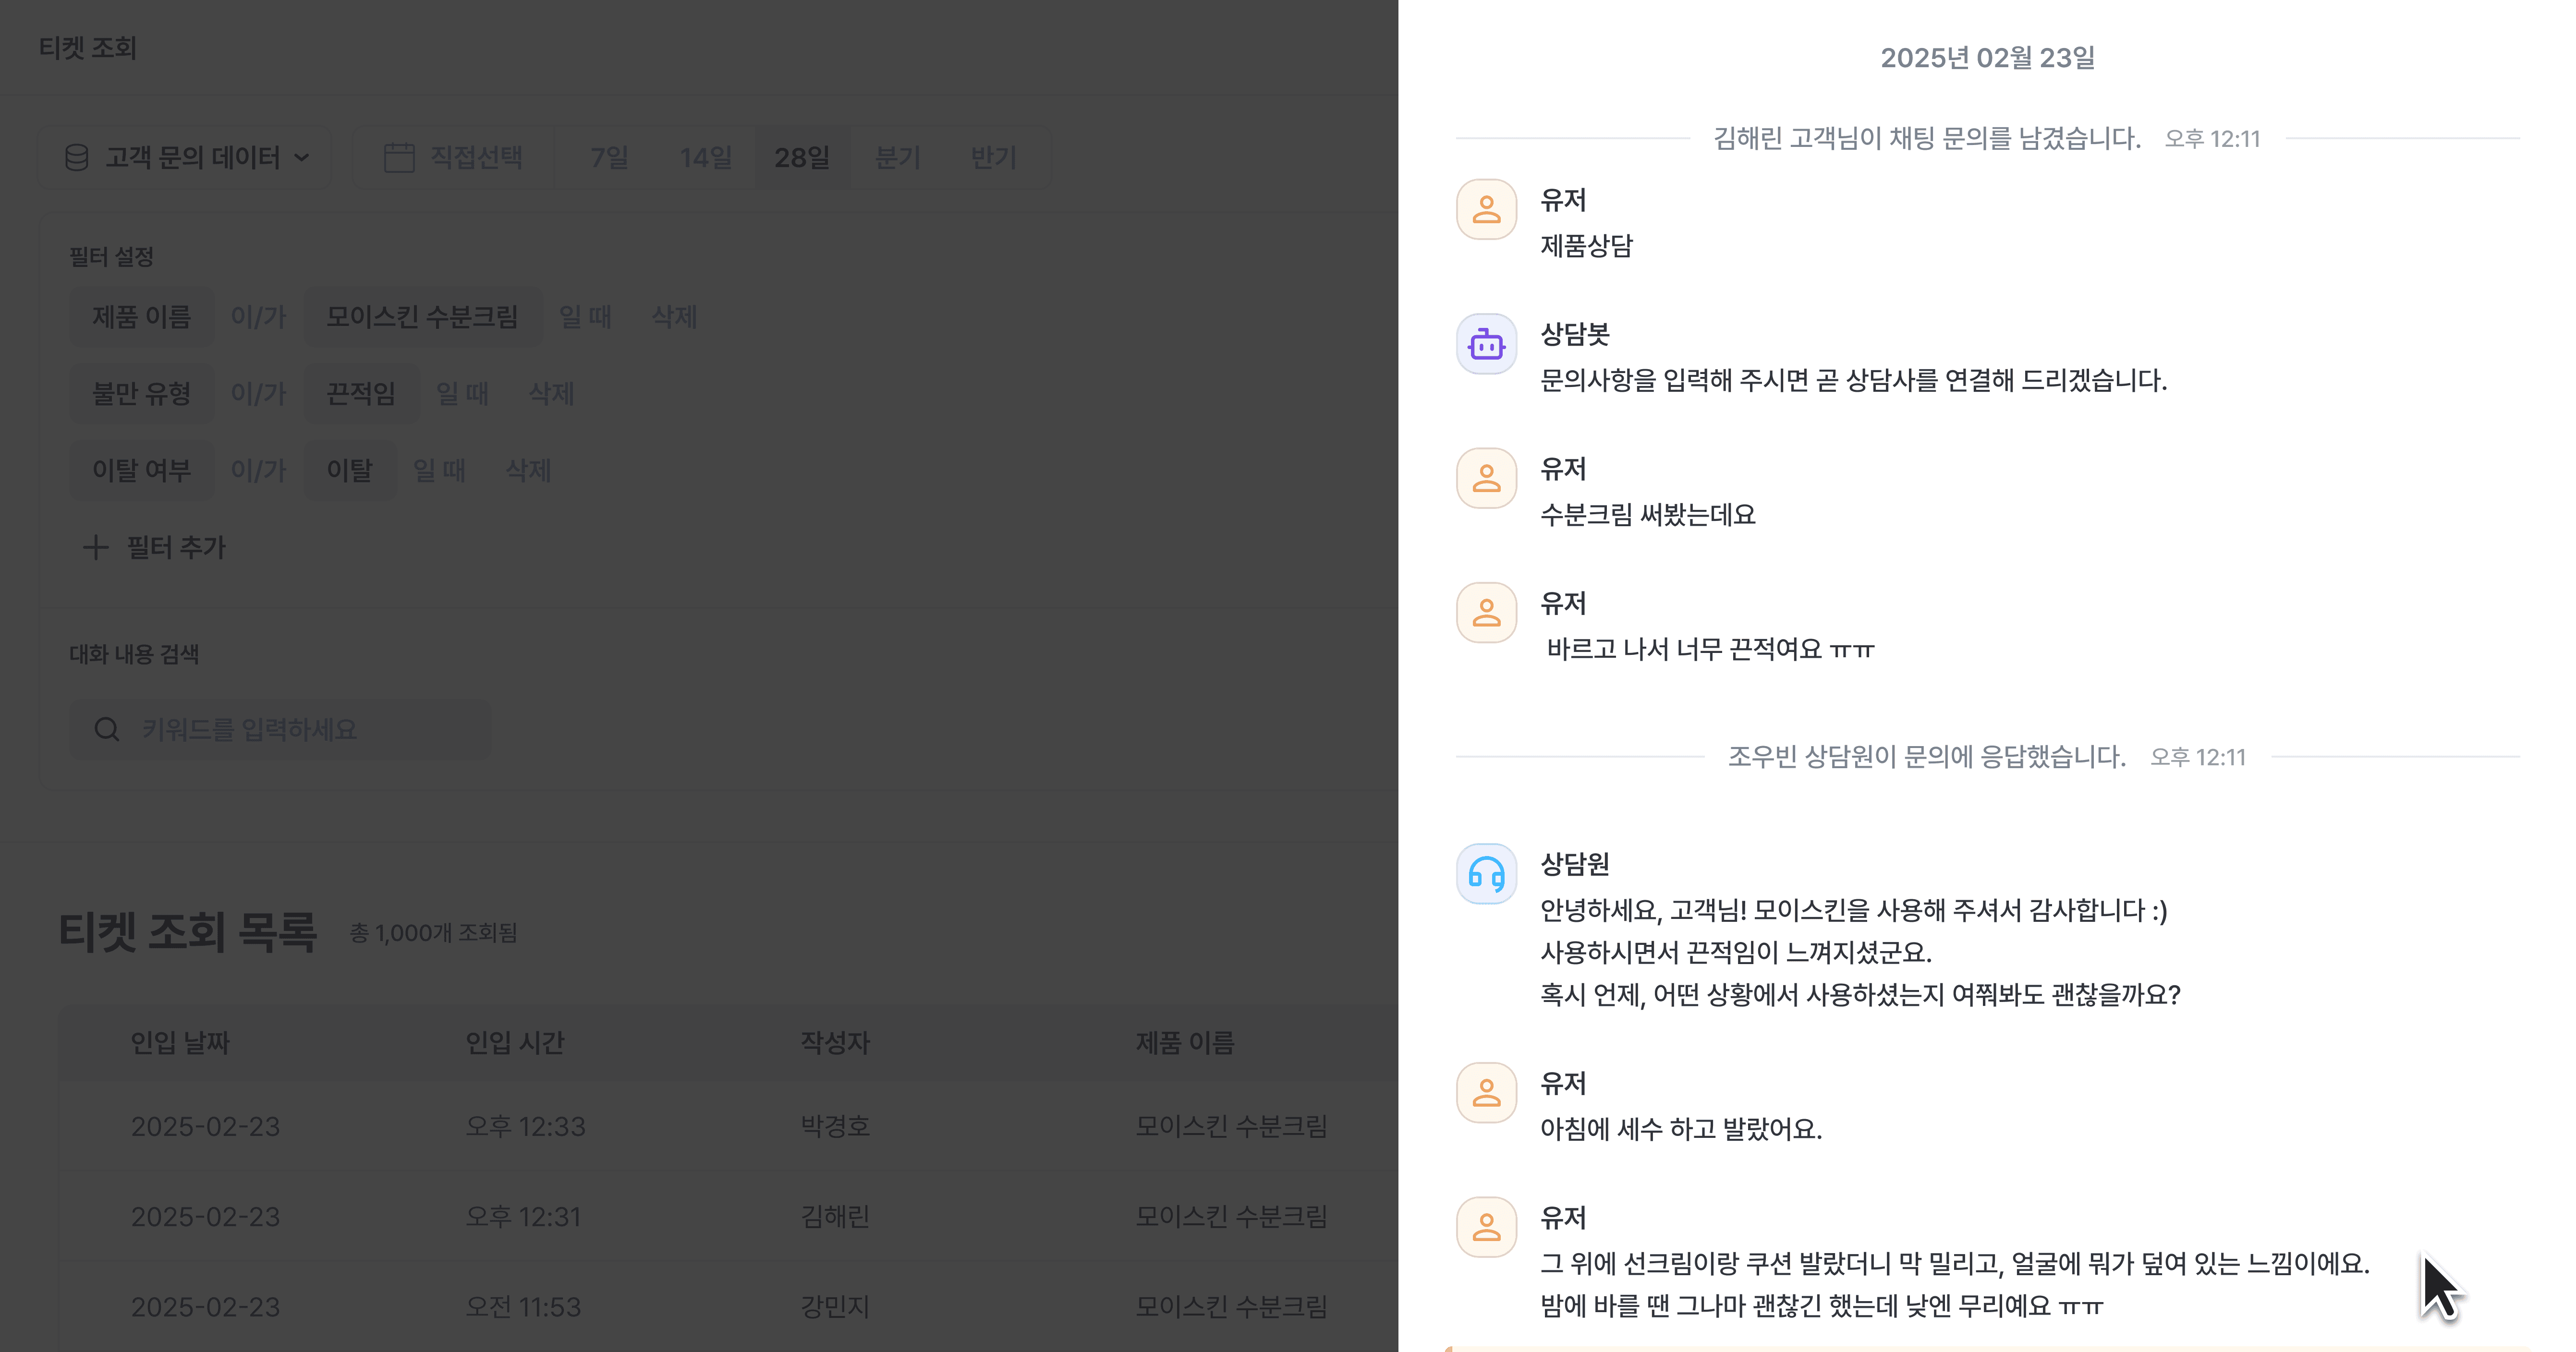Click the 티켓 조회 page title

coord(87,48)
